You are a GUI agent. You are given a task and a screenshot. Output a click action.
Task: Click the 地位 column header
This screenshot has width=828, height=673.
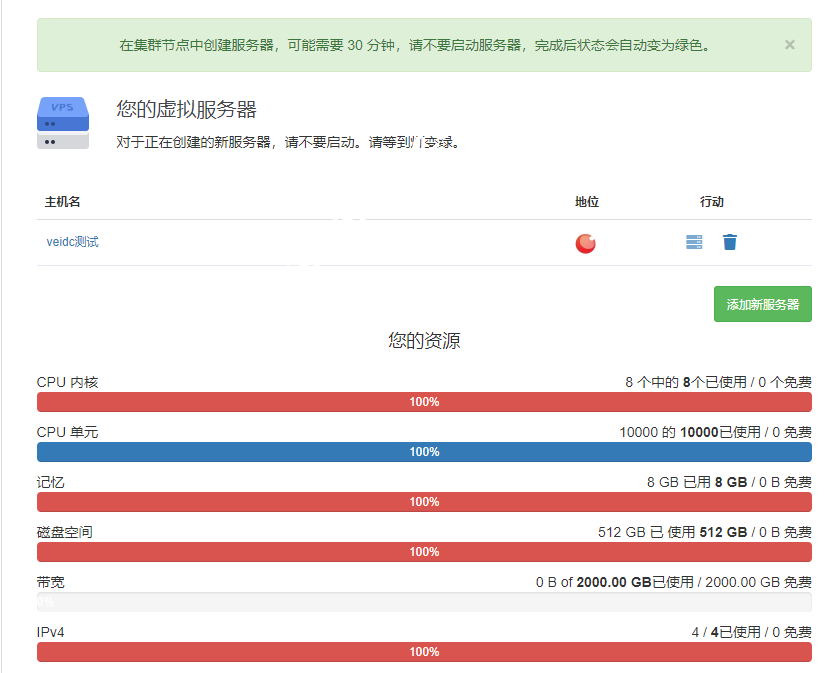[x=587, y=202]
